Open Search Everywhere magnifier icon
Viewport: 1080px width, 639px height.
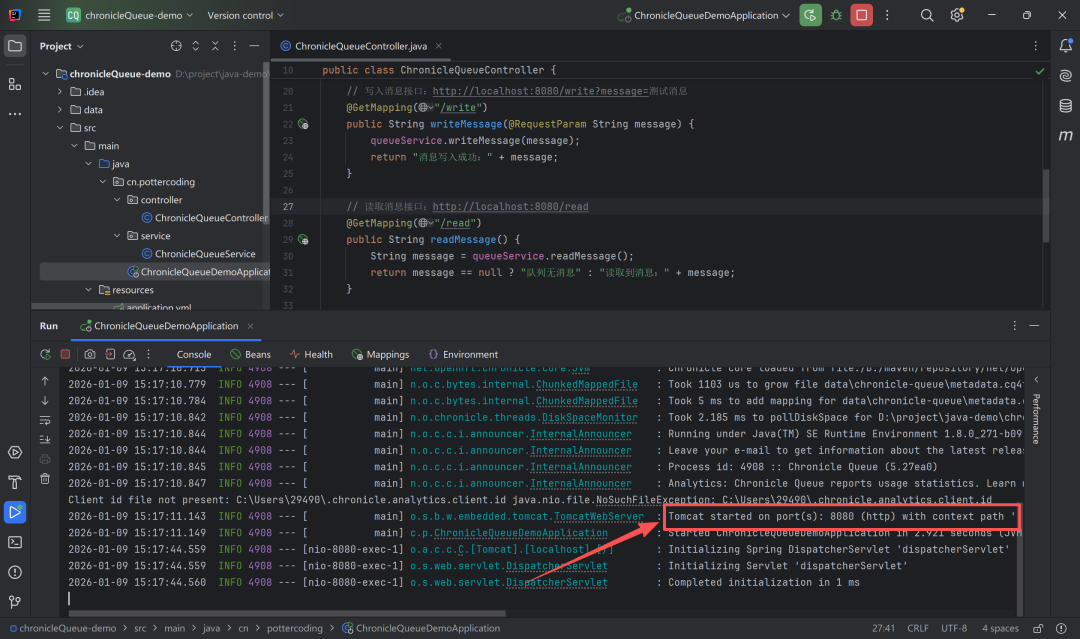[927, 15]
